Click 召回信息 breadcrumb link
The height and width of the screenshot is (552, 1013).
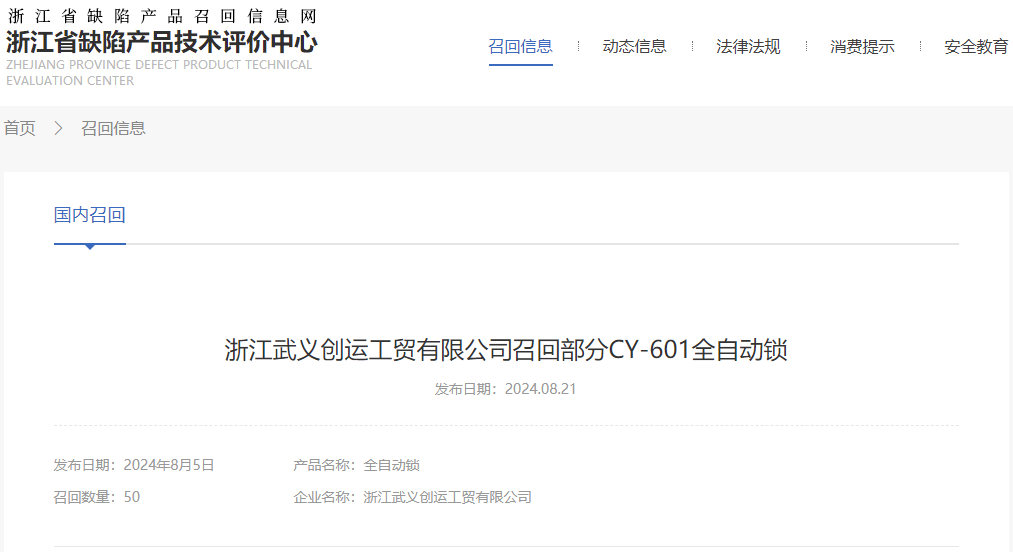113,128
